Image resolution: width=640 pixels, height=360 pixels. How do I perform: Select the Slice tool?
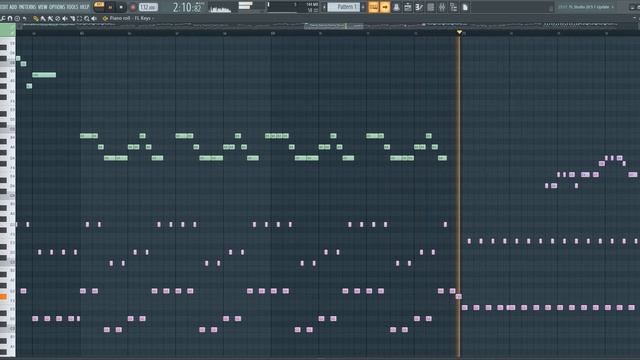click(x=72, y=18)
